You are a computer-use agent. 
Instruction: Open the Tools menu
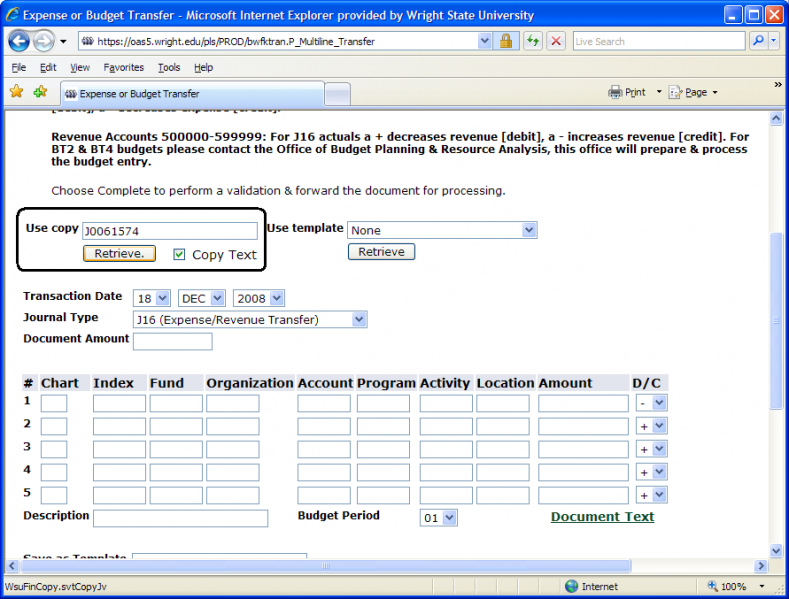(x=169, y=67)
